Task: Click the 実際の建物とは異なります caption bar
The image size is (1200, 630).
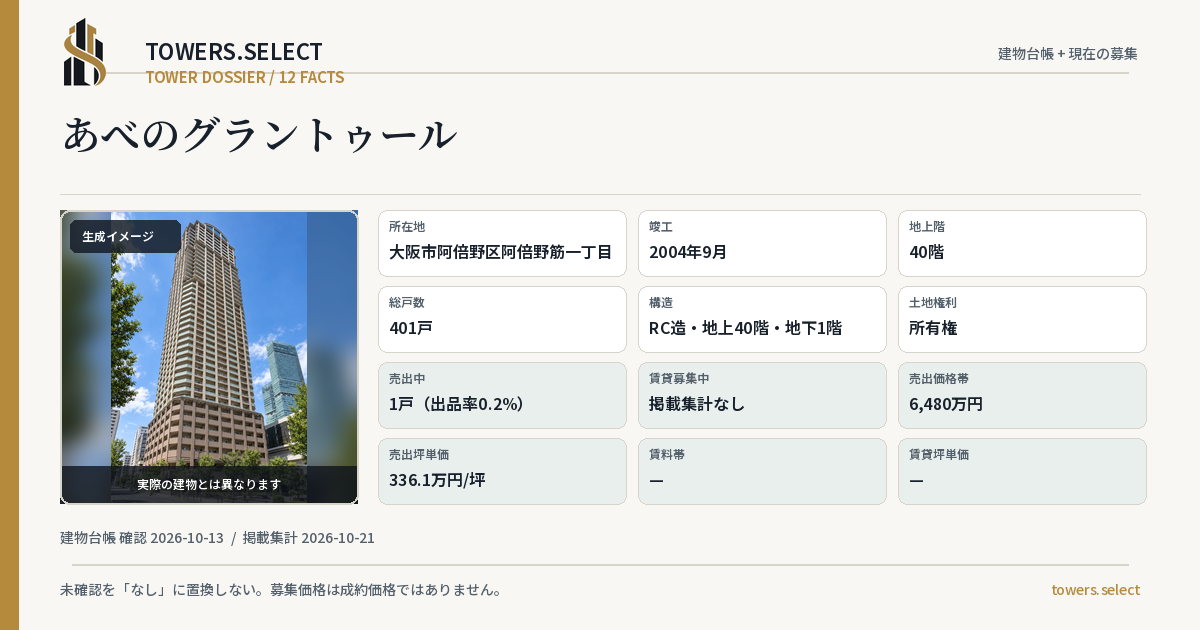Action: click(209, 484)
